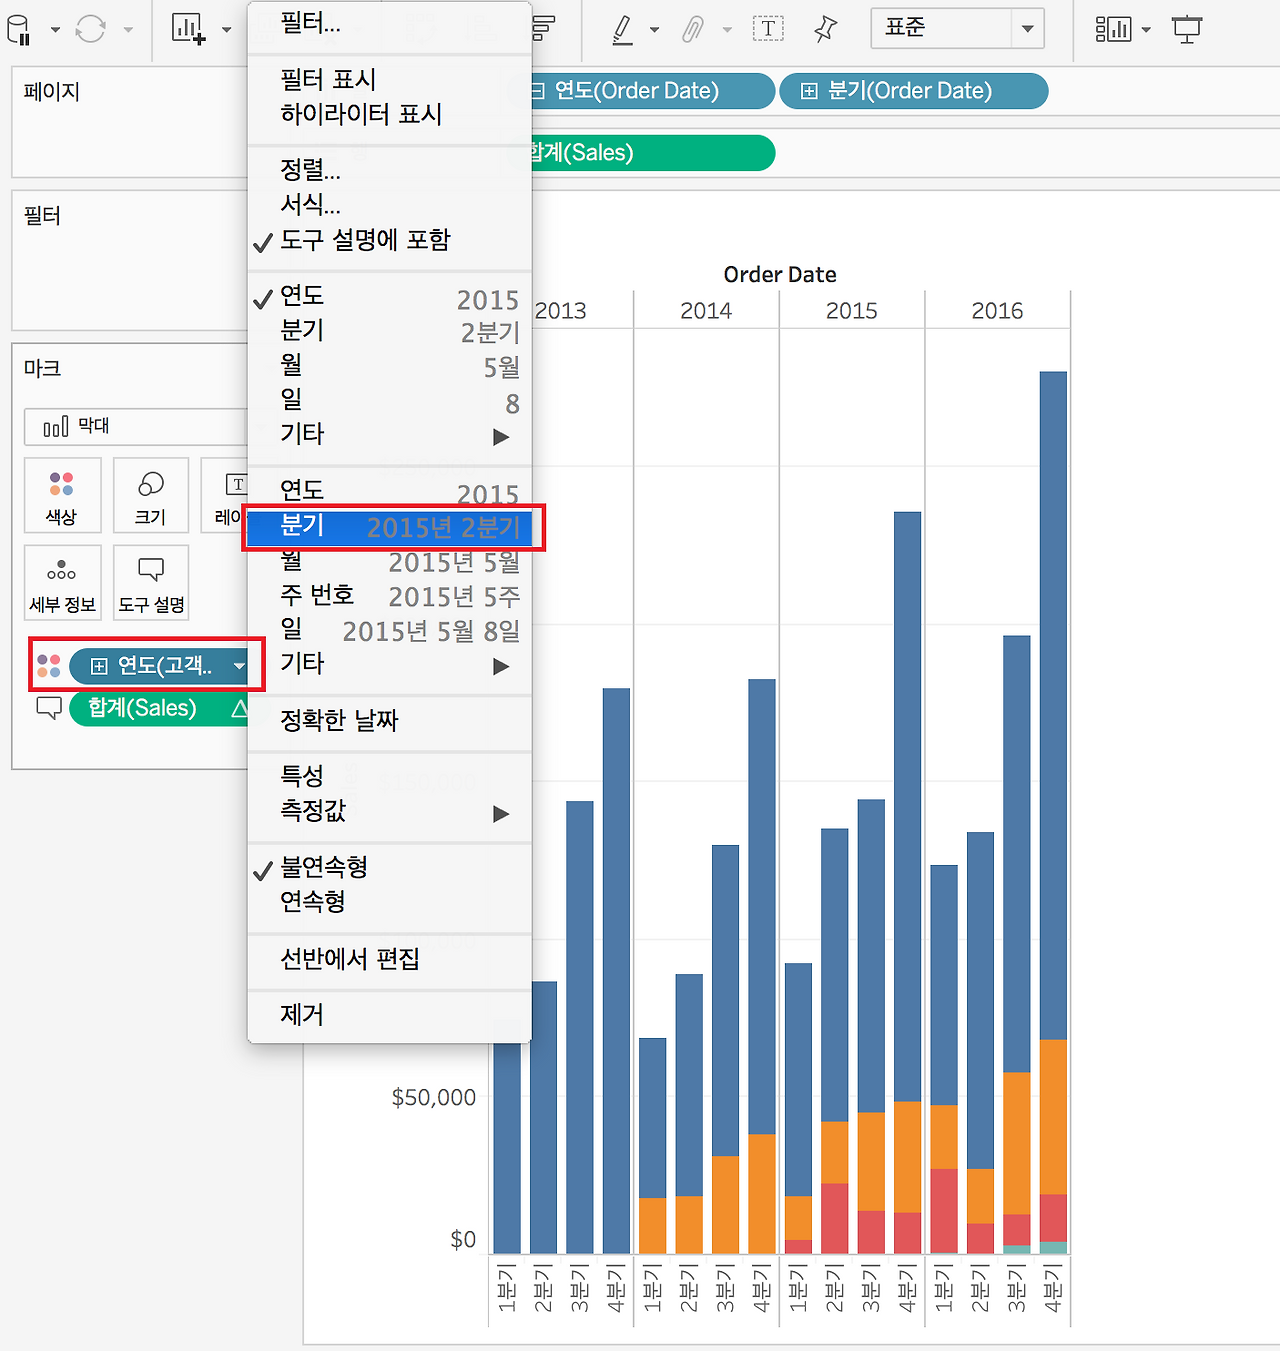Select checked 연도 2015 date part
The image size is (1280, 1351).
389,297
